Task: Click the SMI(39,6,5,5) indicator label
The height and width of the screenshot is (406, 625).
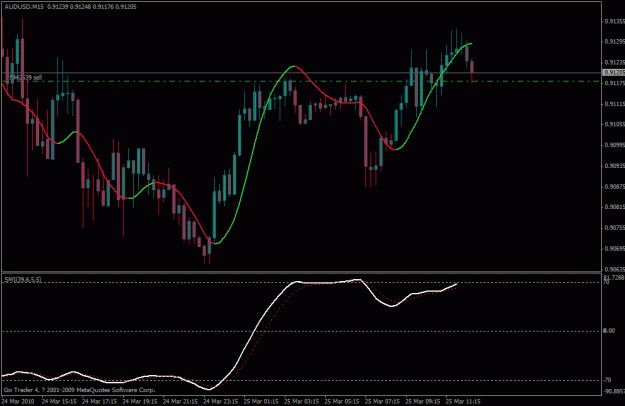Action: pyautogui.click(x=23, y=280)
